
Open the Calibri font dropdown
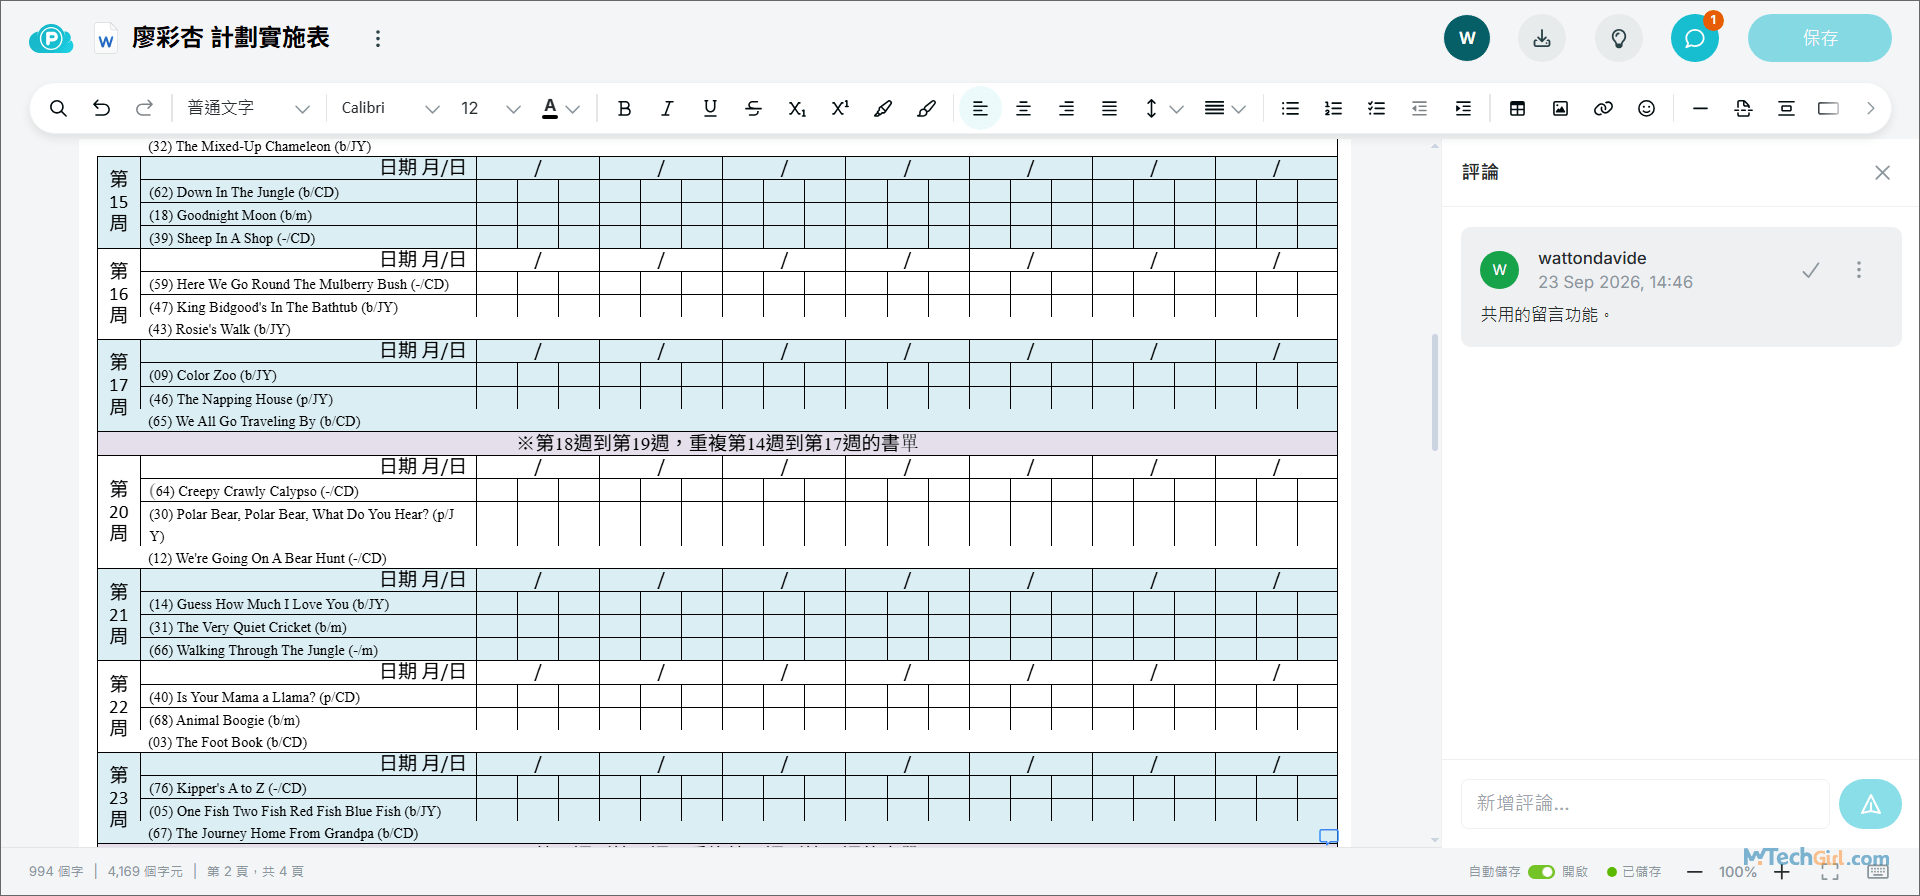coord(390,108)
